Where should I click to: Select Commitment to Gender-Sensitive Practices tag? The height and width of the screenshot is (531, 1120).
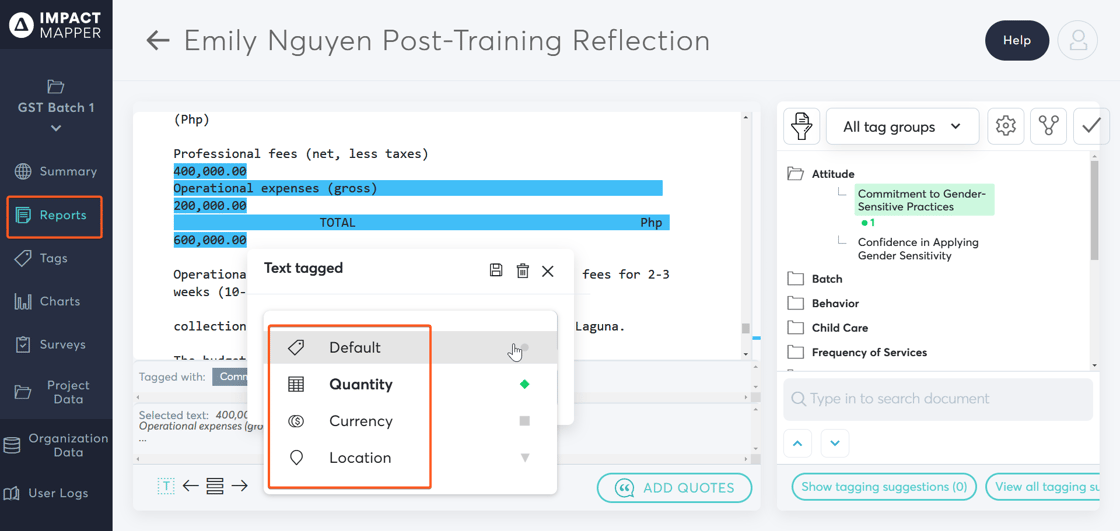[921, 200]
